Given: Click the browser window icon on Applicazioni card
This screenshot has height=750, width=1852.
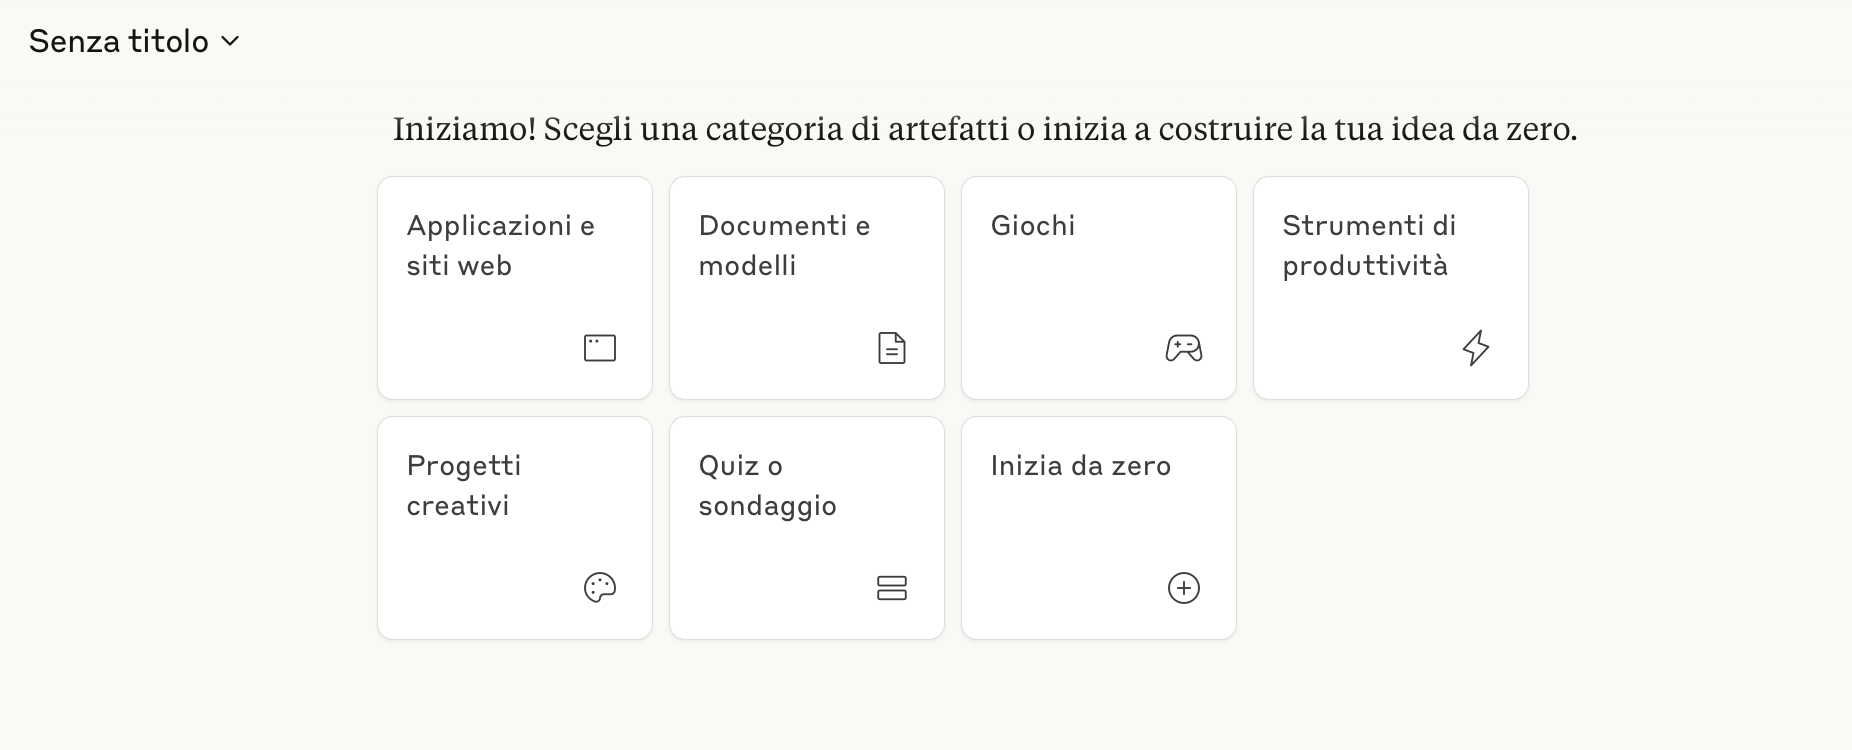Looking at the screenshot, I should (x=600, y=348).
